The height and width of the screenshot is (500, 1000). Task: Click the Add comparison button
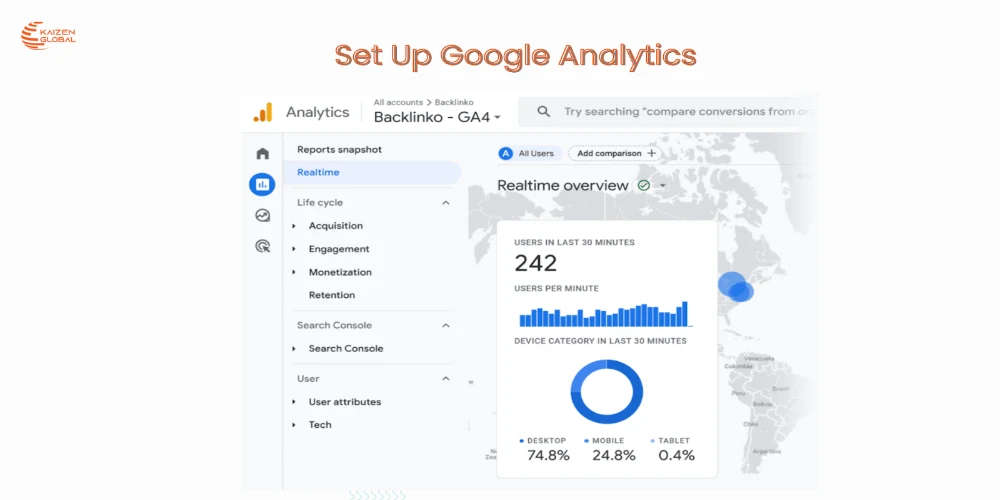click(615, 153)
